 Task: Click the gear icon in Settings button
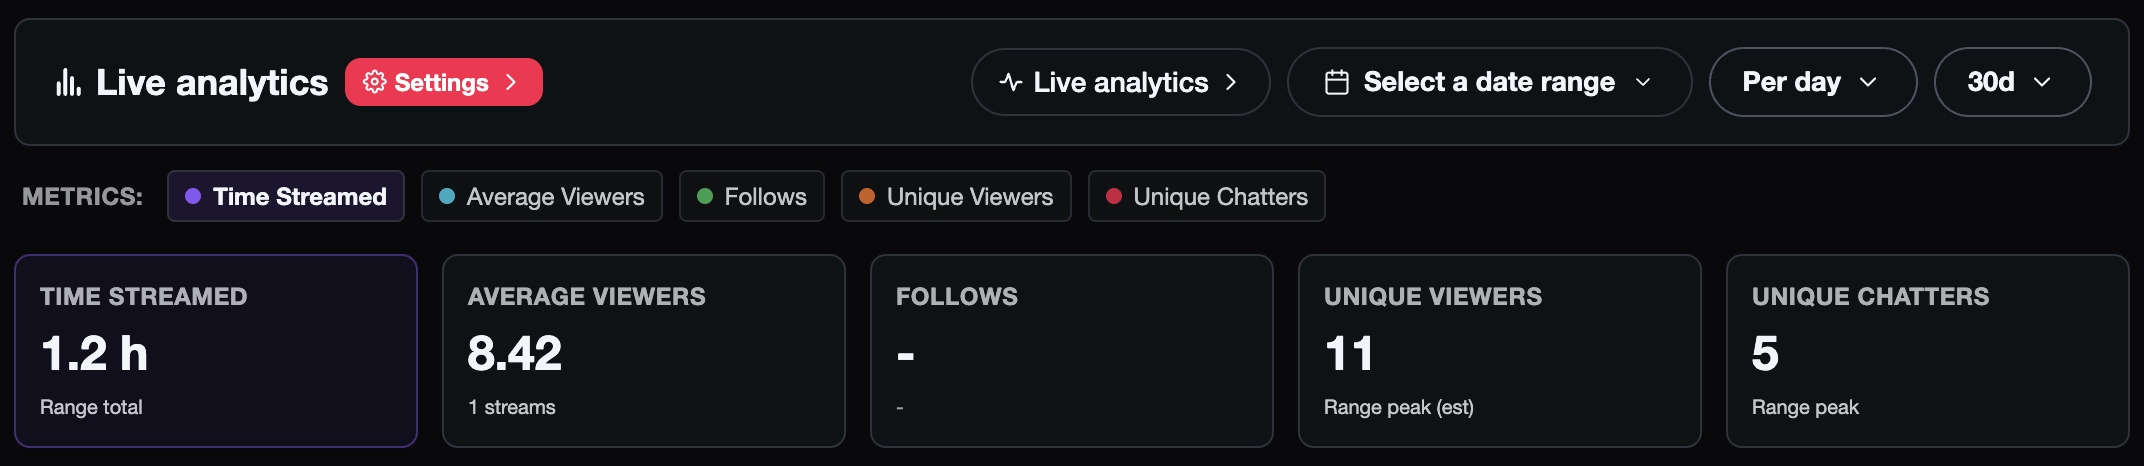click(x=374, y=82)
